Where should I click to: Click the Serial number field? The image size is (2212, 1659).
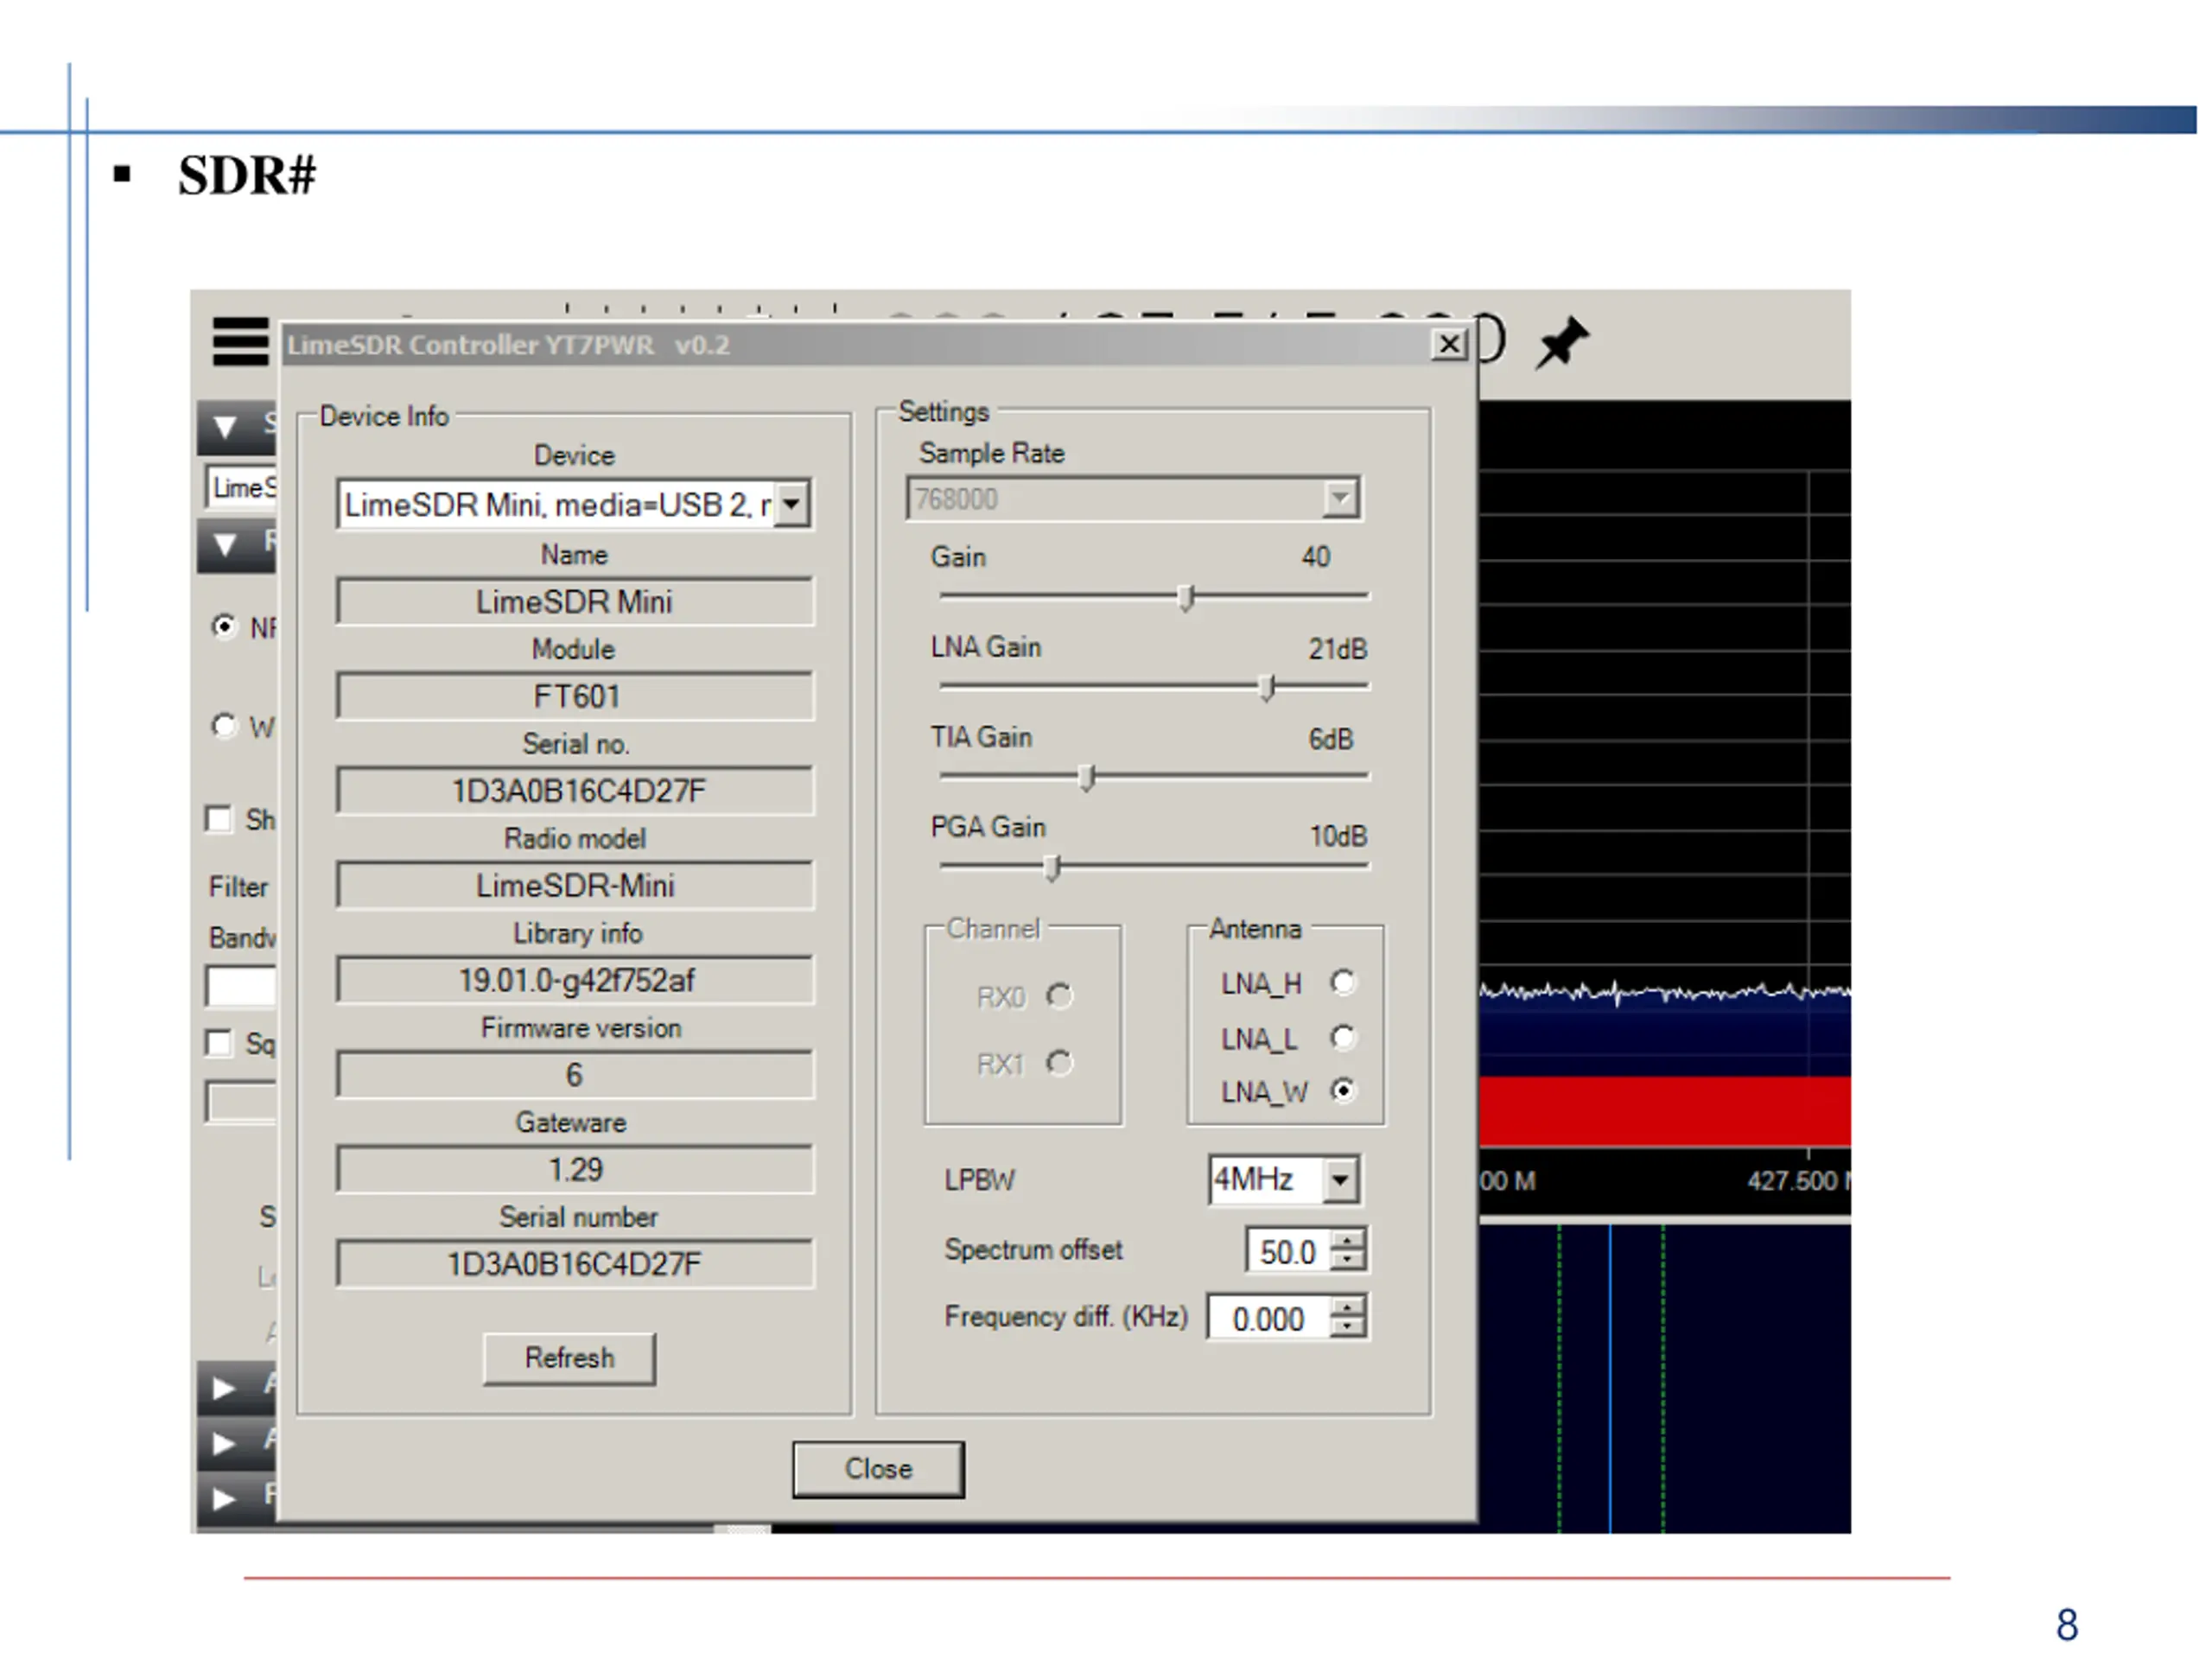pos(575,1264)
